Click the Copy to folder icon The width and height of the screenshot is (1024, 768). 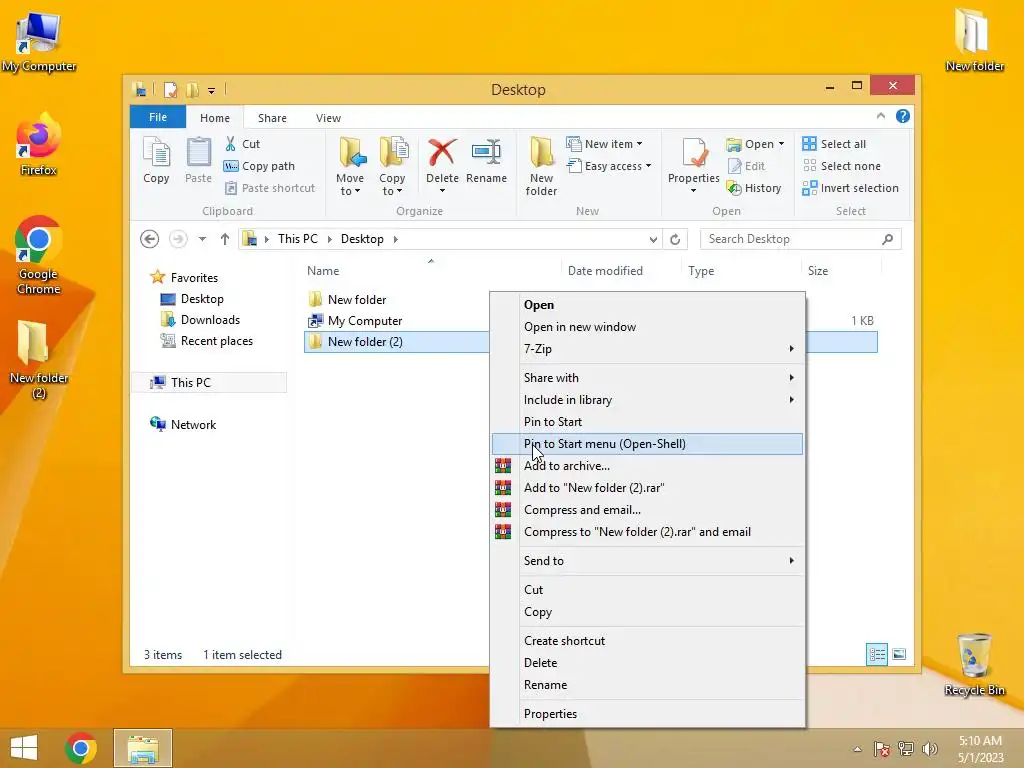click(x=393, y=153)
